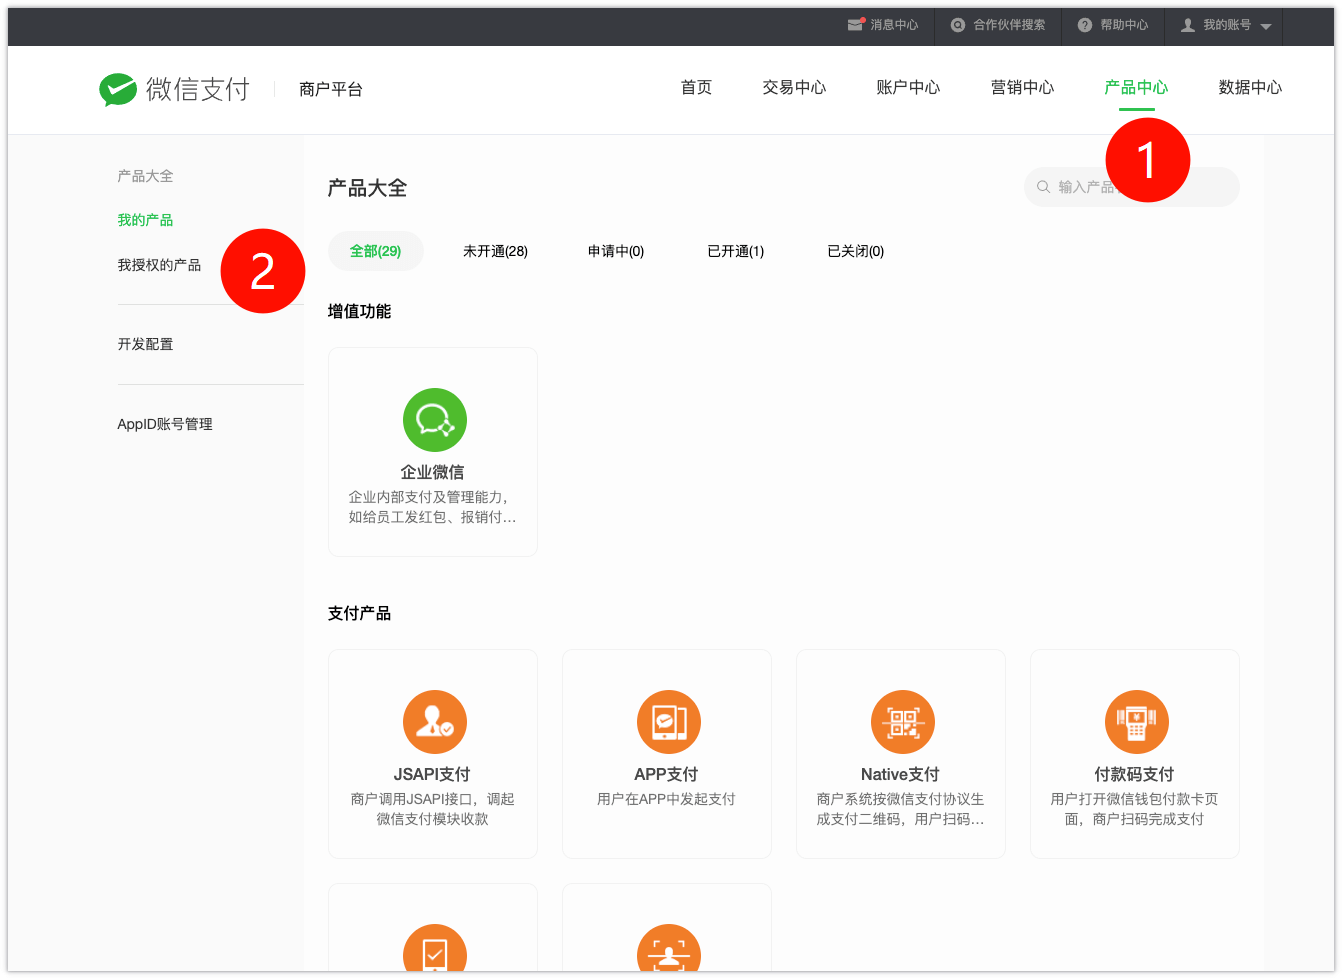The image size is (1342, 979).
Task: Open the 付款码支付 icon
Action: [1136, 722]
